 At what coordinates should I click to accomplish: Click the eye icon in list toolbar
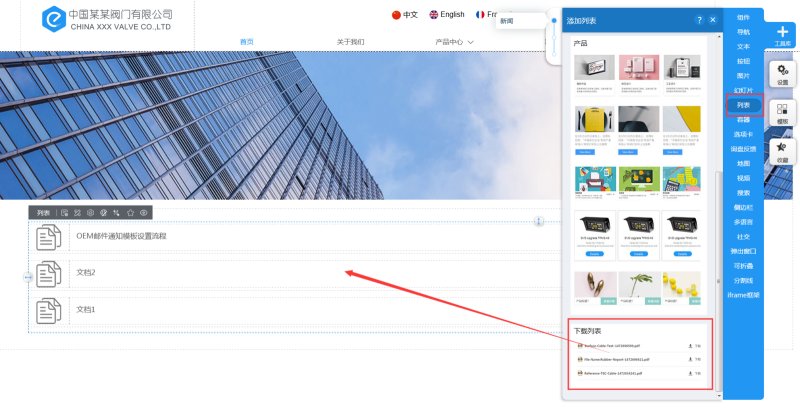tap(144, 213)
